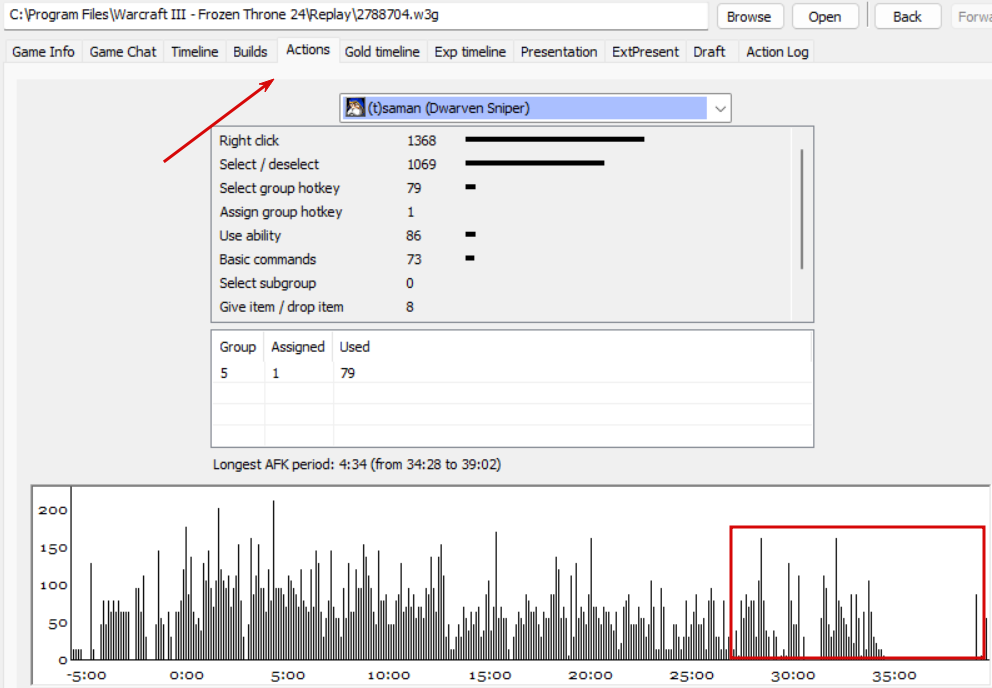
Task: Select the Select group hotkey row
Action: pos(501,188)
